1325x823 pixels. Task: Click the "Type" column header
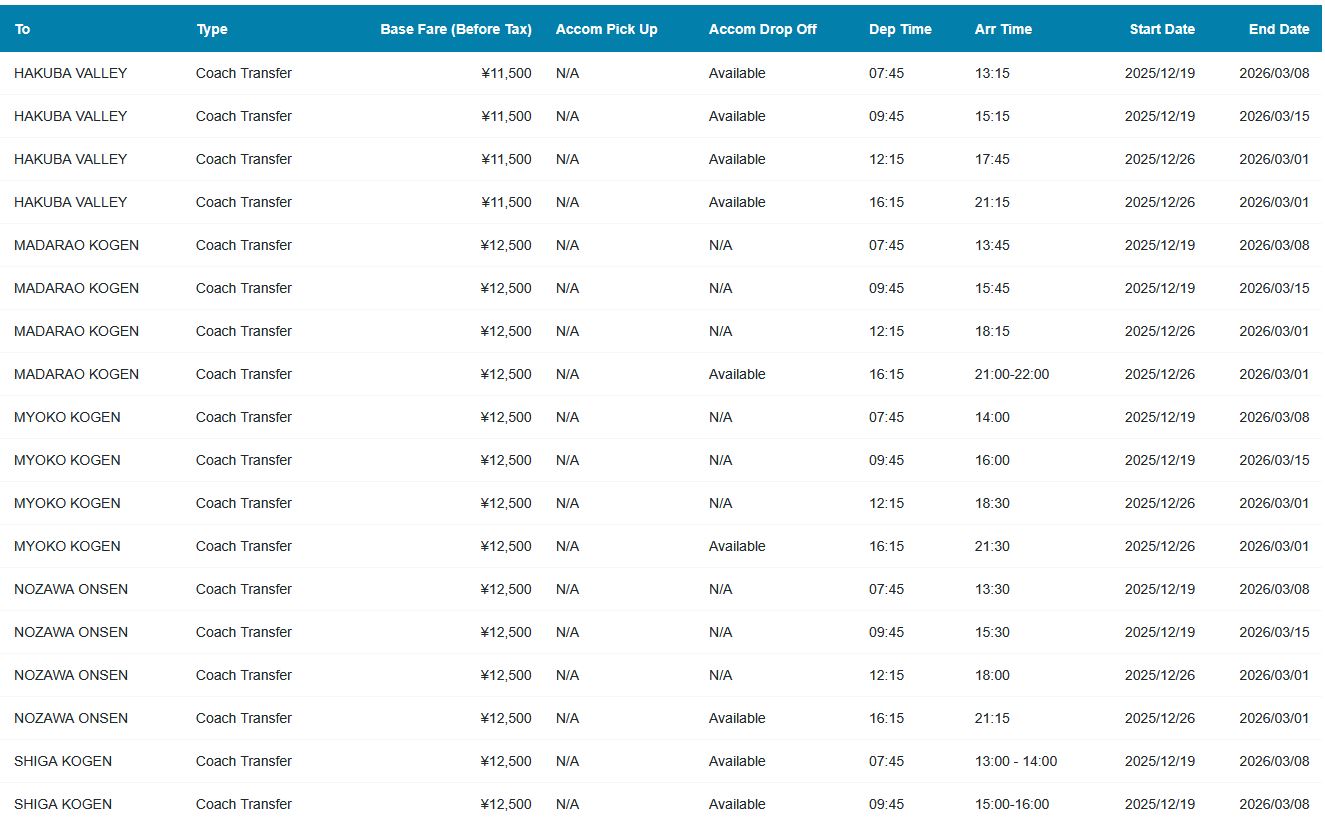click(x=212, y=29)
